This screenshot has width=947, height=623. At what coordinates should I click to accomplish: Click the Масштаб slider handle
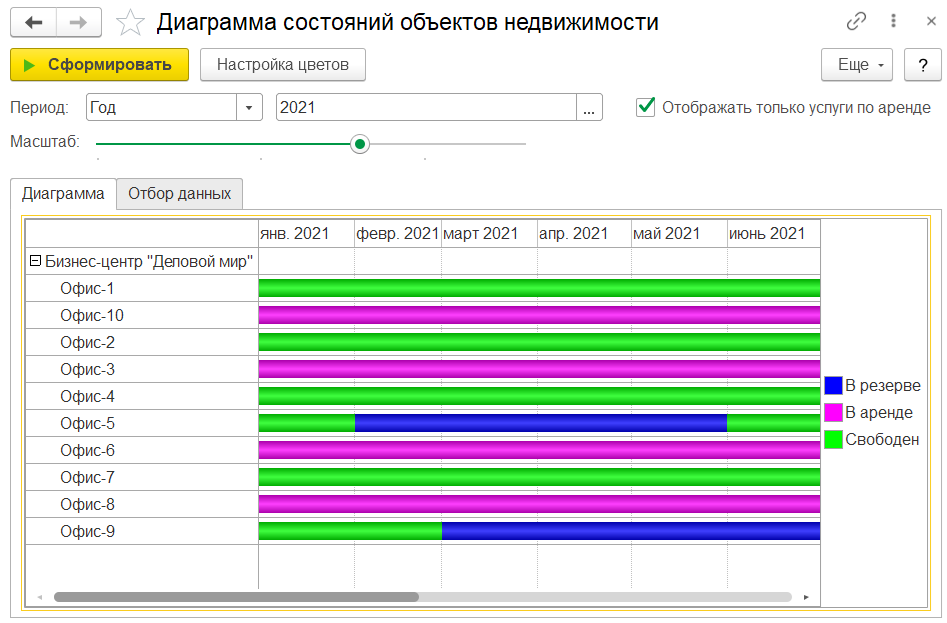[x=360, y=144]
